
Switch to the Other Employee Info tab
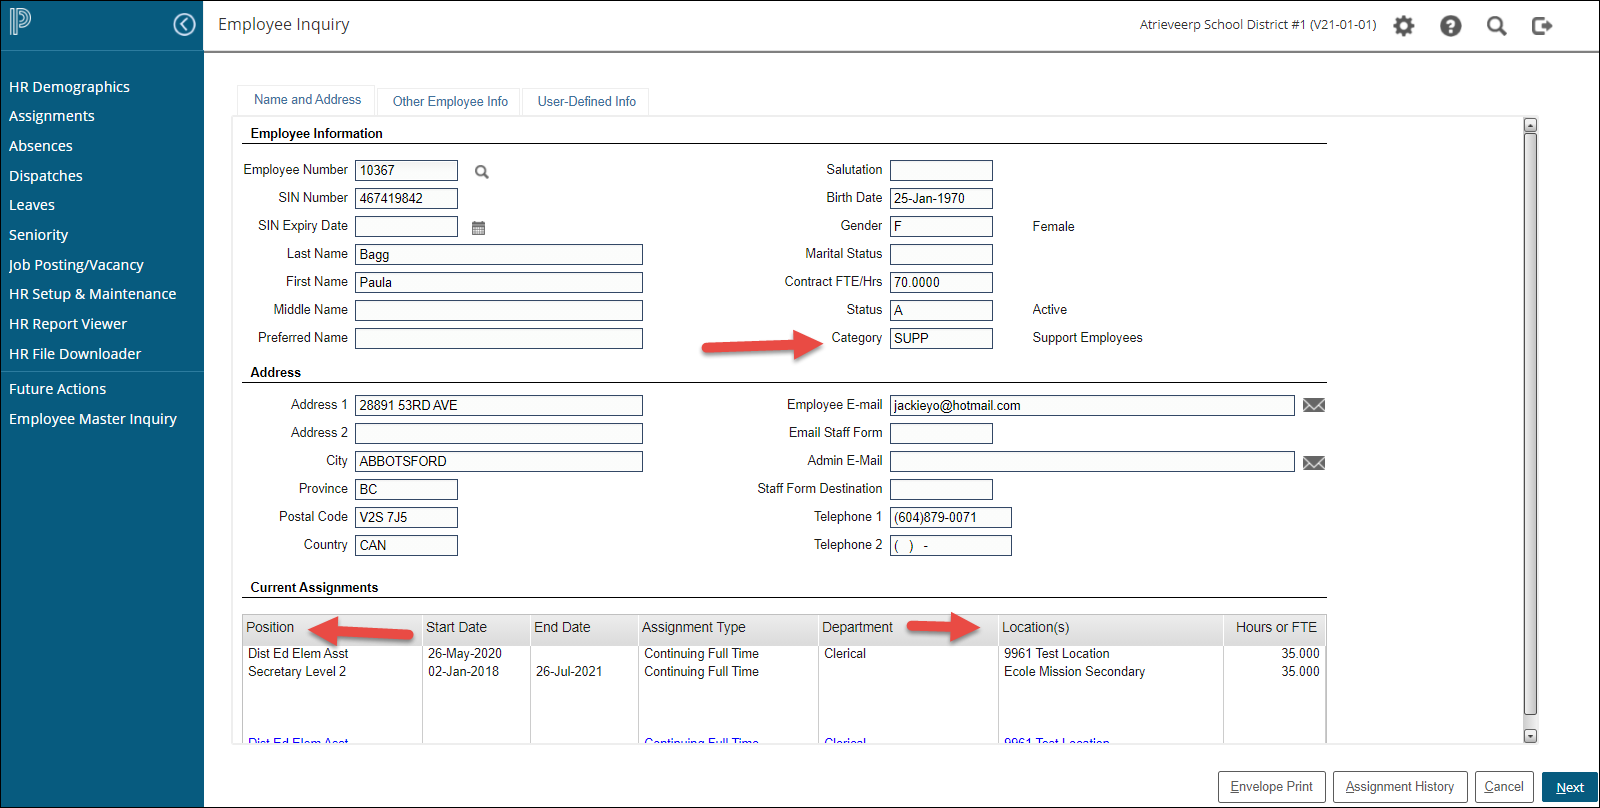(x=450, y=101)
